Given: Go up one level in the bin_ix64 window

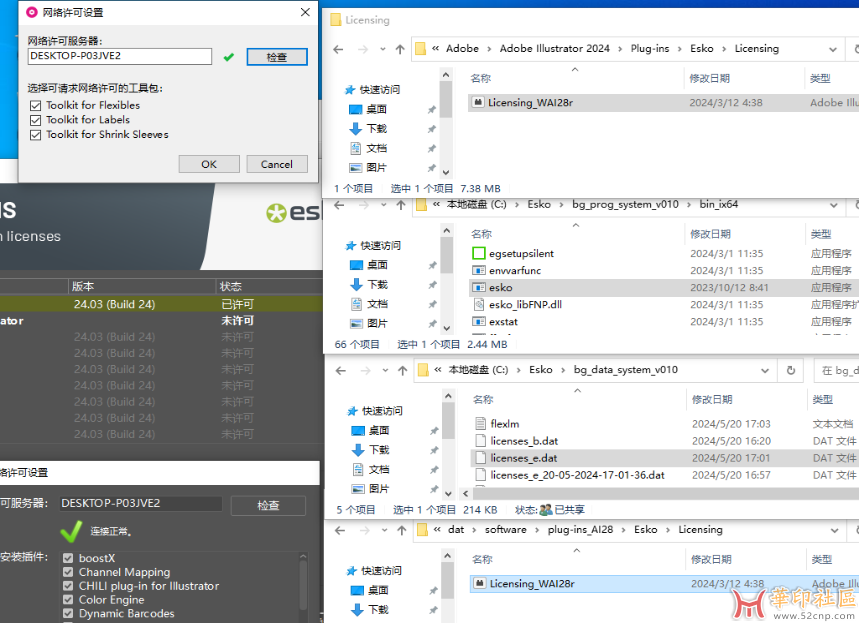Looking at the screenshot, I should [401, 205].
